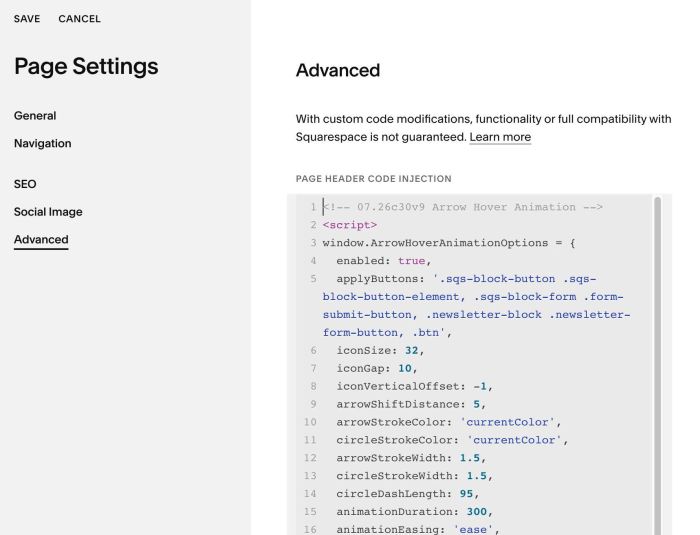Switch to the SEO tab
Image resolution: width=700 pixels, height=535 pixels.
(x=25, y=184)
